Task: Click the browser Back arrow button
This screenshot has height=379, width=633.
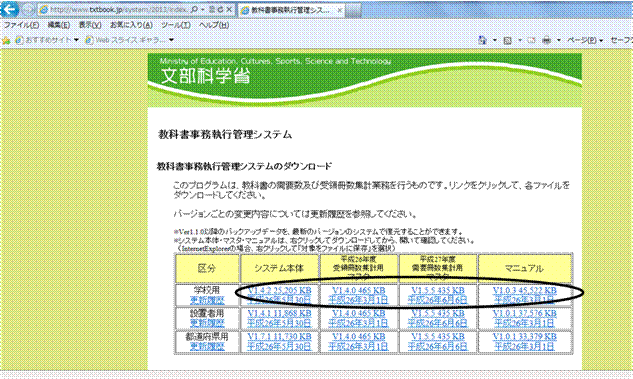Action: (9, 9)
